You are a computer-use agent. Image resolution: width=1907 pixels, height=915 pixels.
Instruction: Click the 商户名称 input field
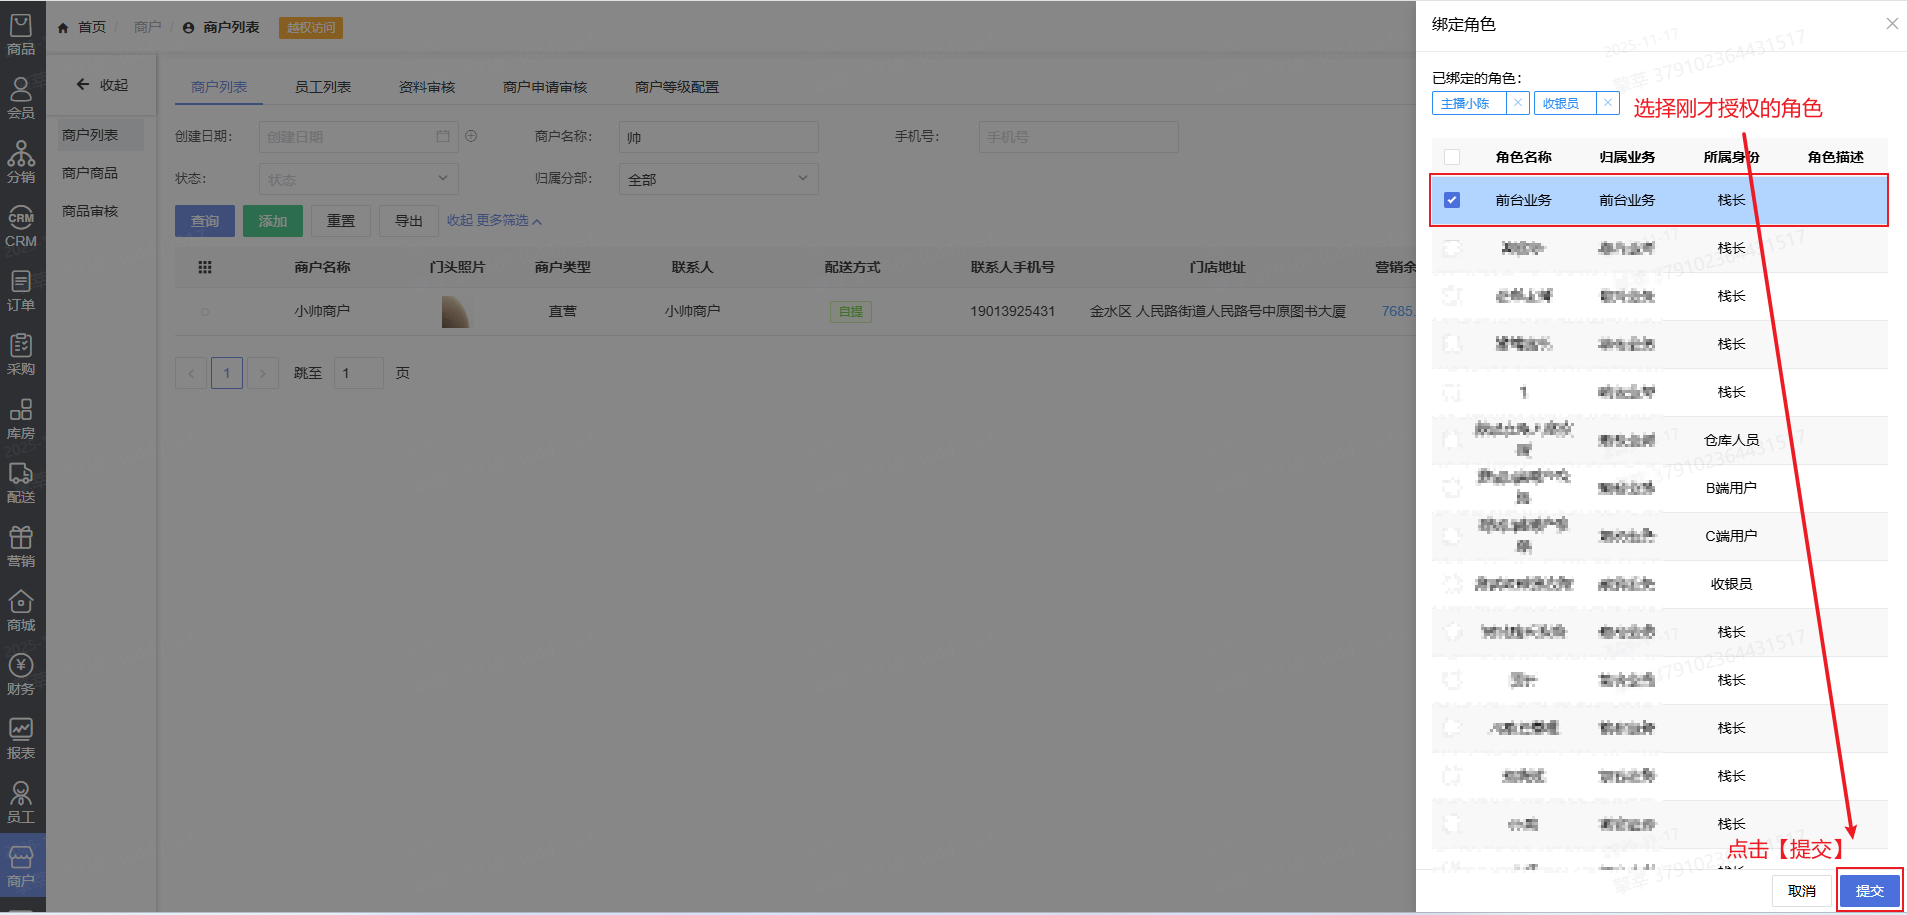coord(718,137)
